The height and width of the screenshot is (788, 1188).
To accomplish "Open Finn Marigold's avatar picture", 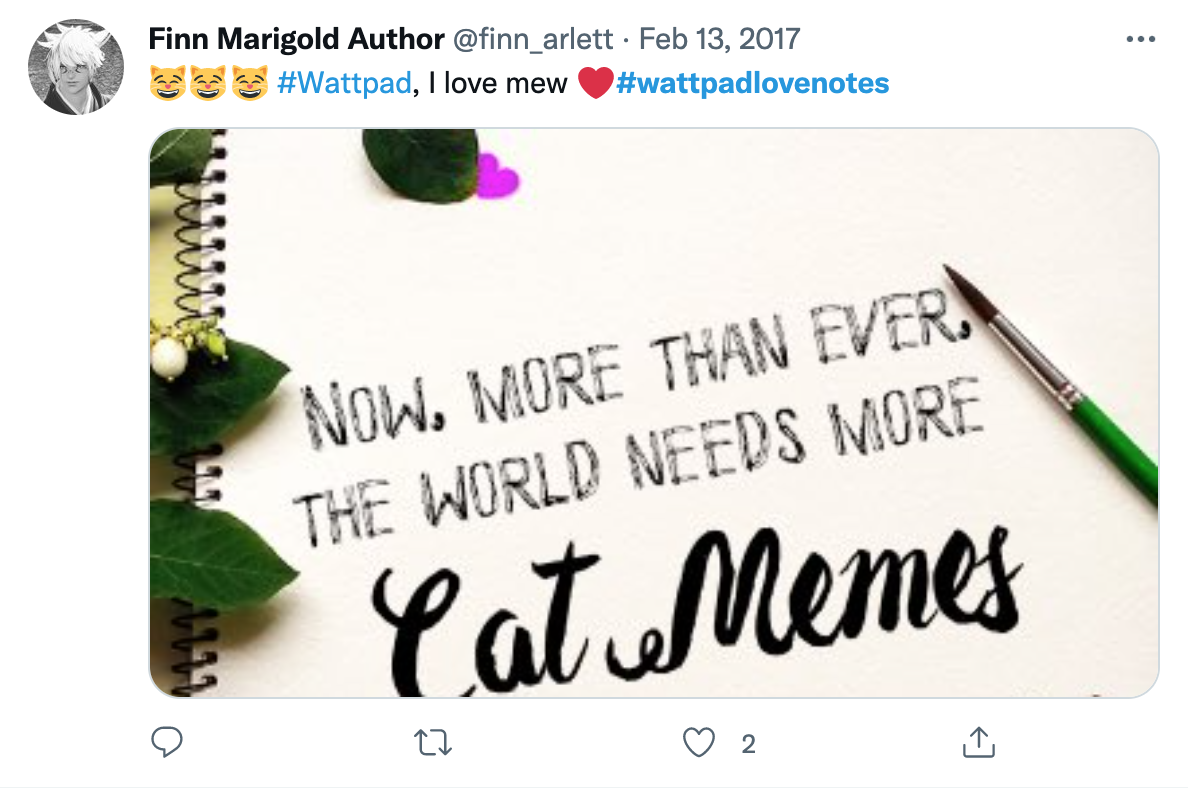I will (76, 66).
